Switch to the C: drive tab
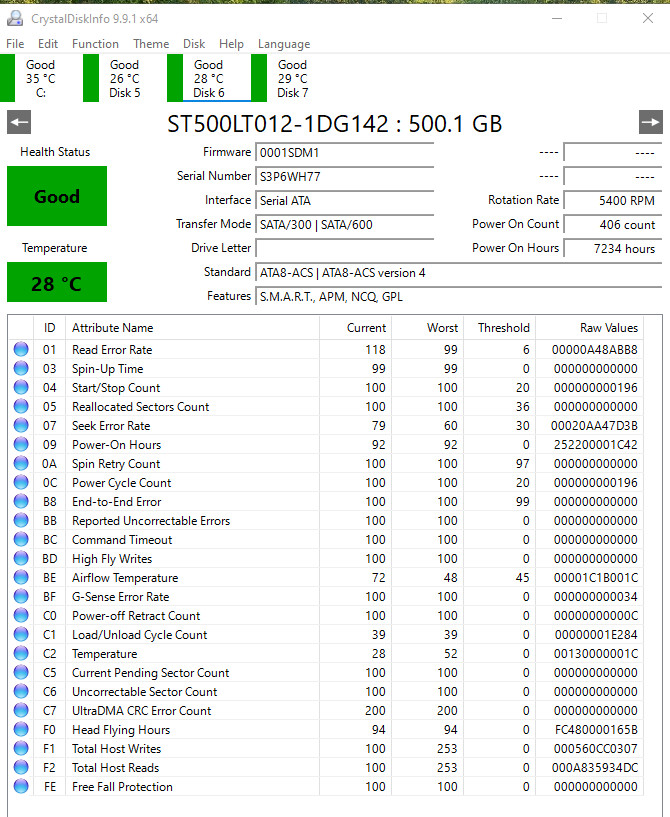The height and width of the screenshot is (817, 670). coord(41,79)
